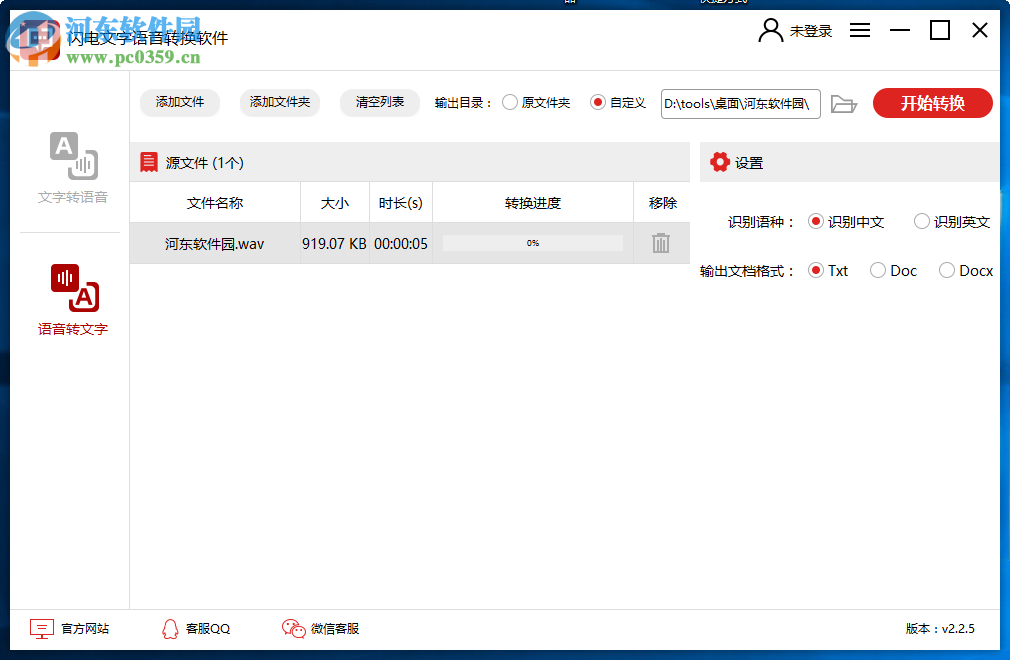Open 客服QQ support via the penguin icon
The width and height of the screenshot is (1010, 660).
pos(168,628)
